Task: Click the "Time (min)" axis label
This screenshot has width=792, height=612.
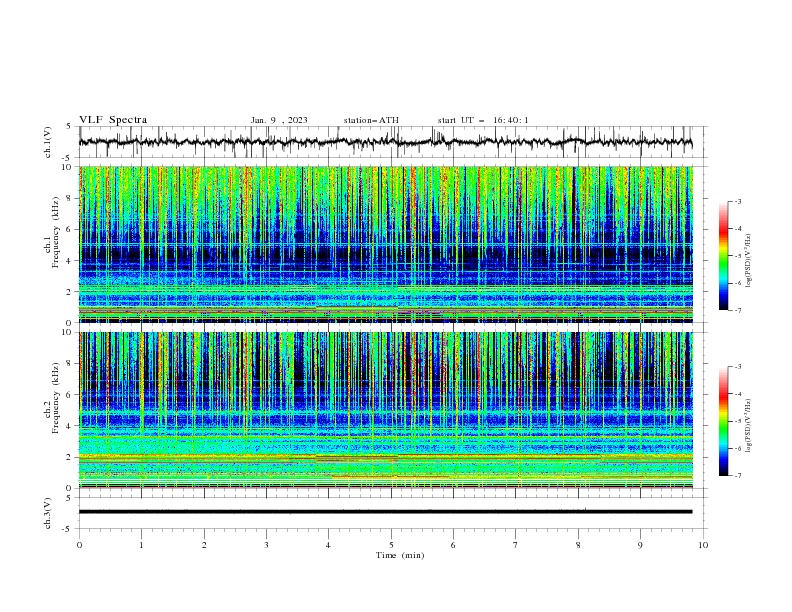Action: point(400,555)
